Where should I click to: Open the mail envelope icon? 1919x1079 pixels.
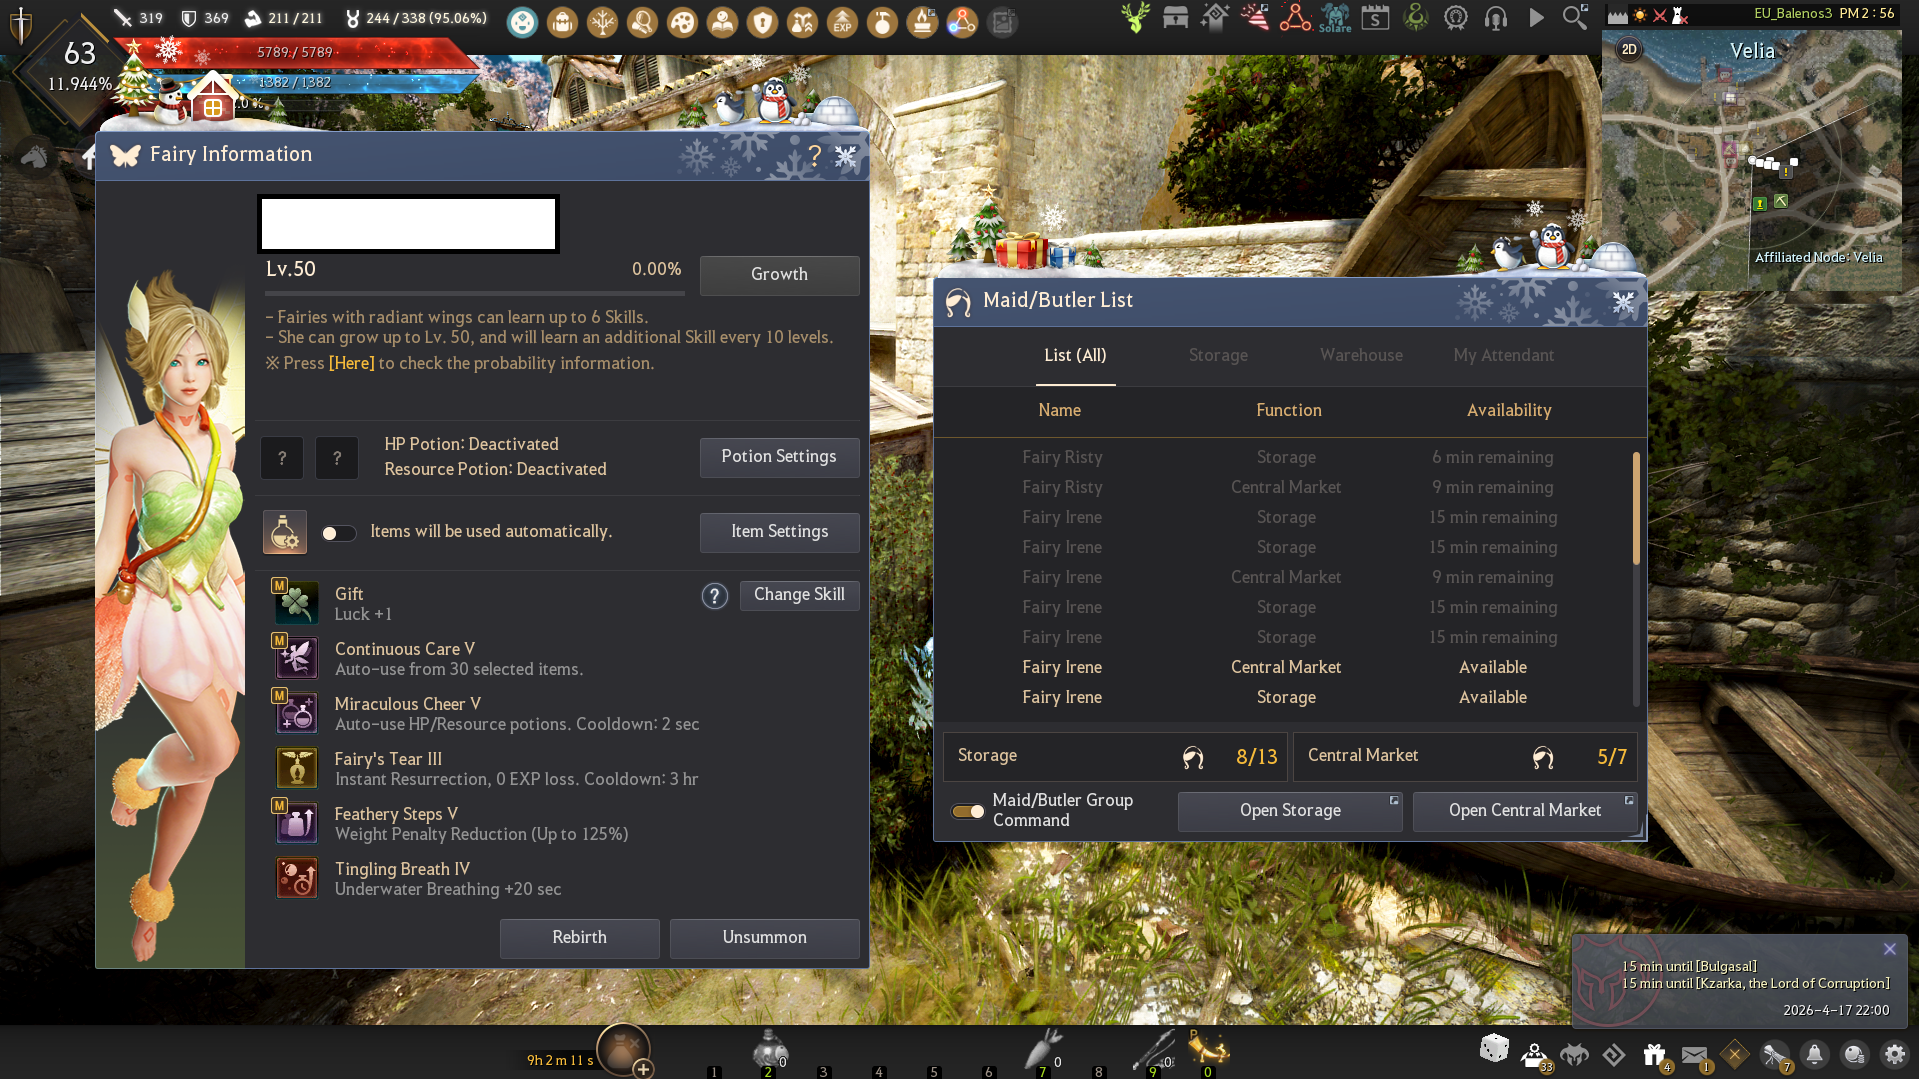pos(1694,1054)
